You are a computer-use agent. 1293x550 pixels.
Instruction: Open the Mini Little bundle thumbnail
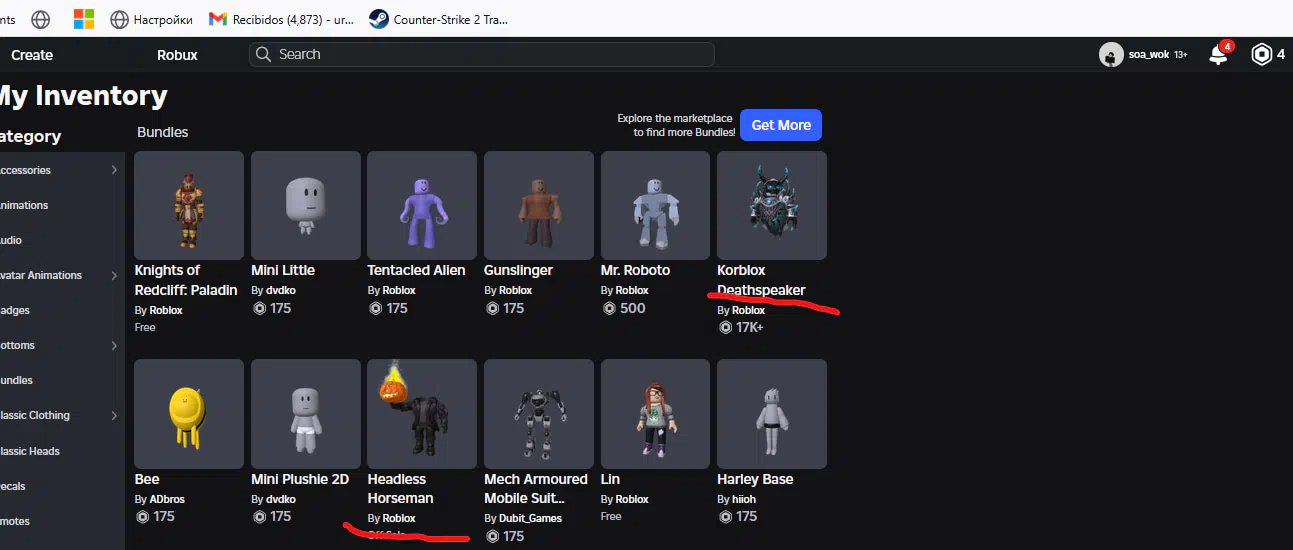coord(306,206)
